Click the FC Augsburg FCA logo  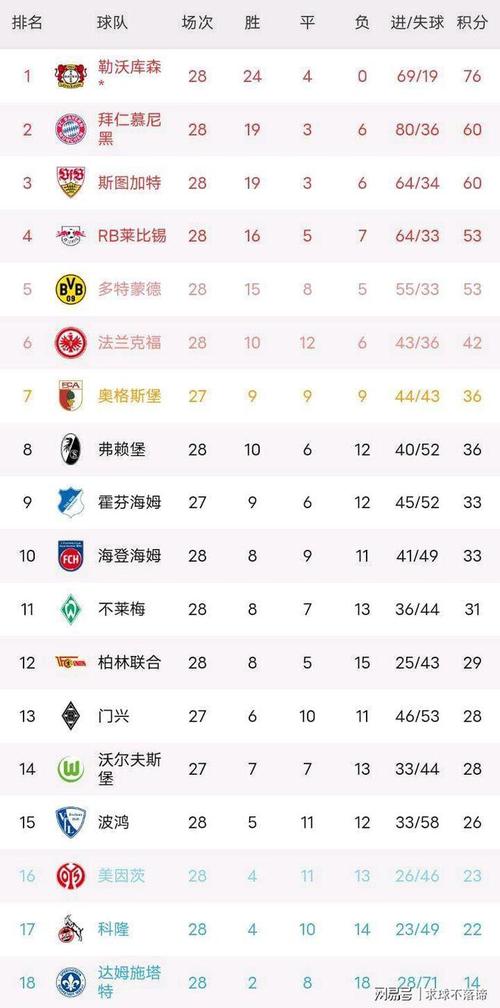tap(71, 395)
